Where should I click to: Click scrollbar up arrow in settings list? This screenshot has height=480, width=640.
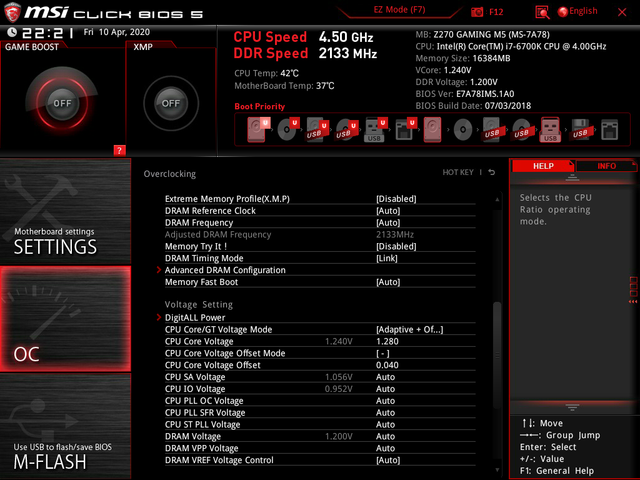pos(497,199)
